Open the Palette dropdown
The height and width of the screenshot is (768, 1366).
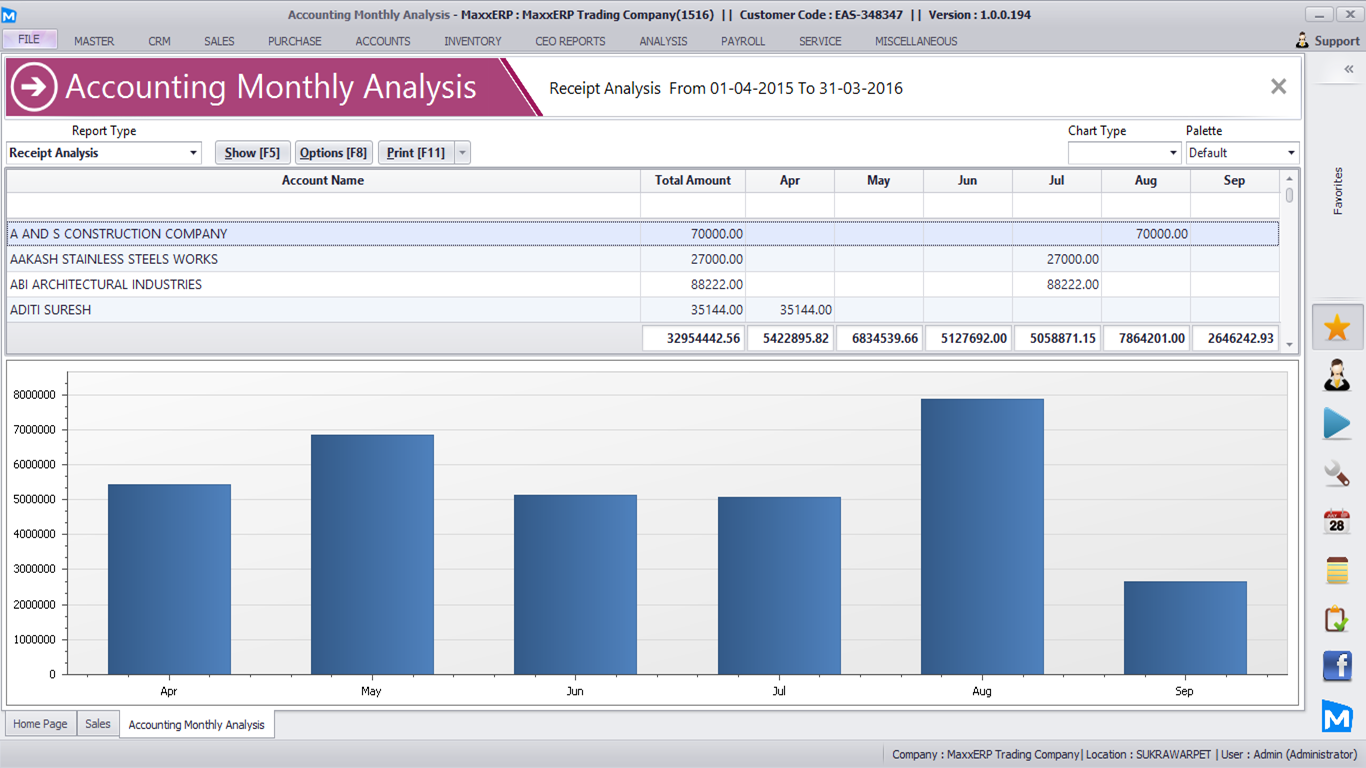(1291, 153)
